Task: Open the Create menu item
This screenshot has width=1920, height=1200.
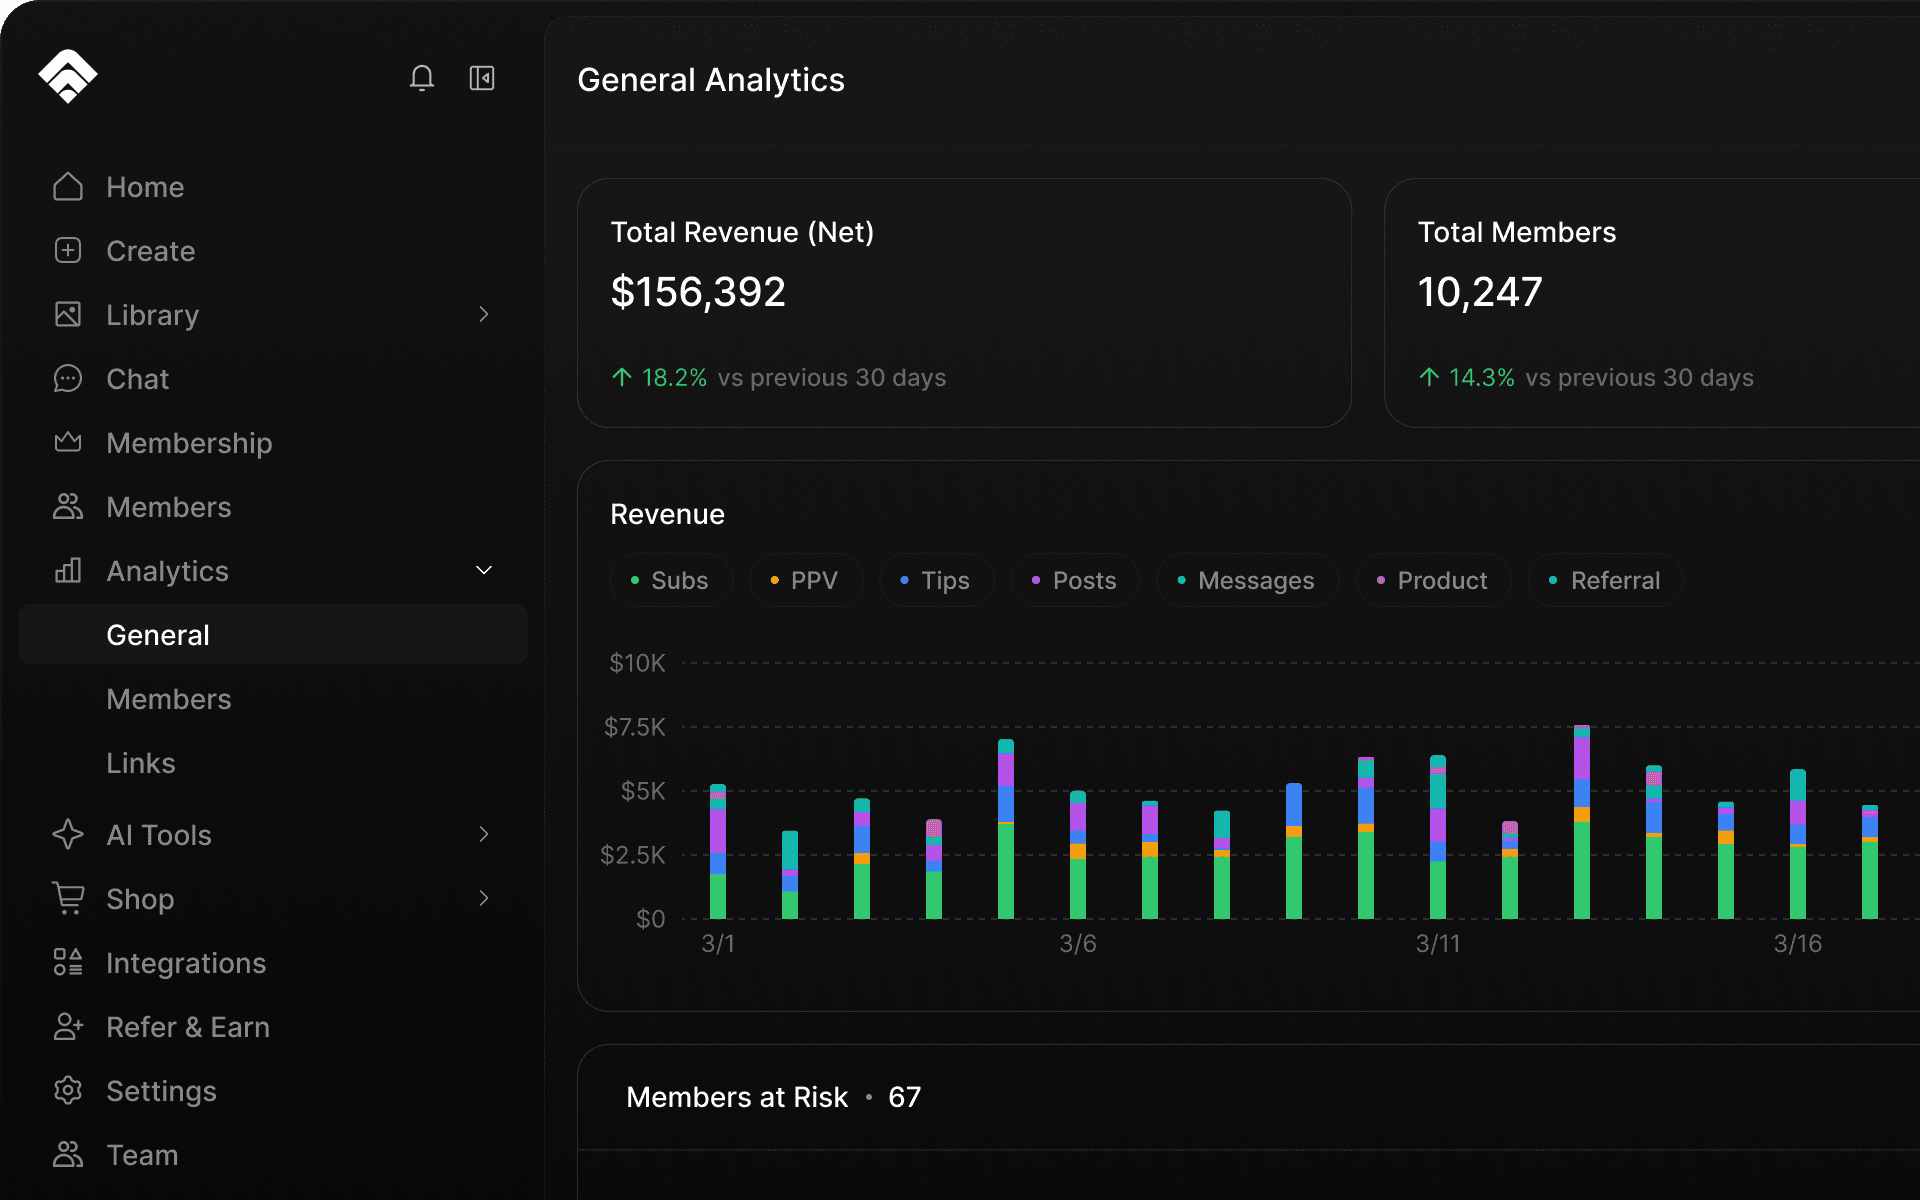Action: [x=273, y=251]
